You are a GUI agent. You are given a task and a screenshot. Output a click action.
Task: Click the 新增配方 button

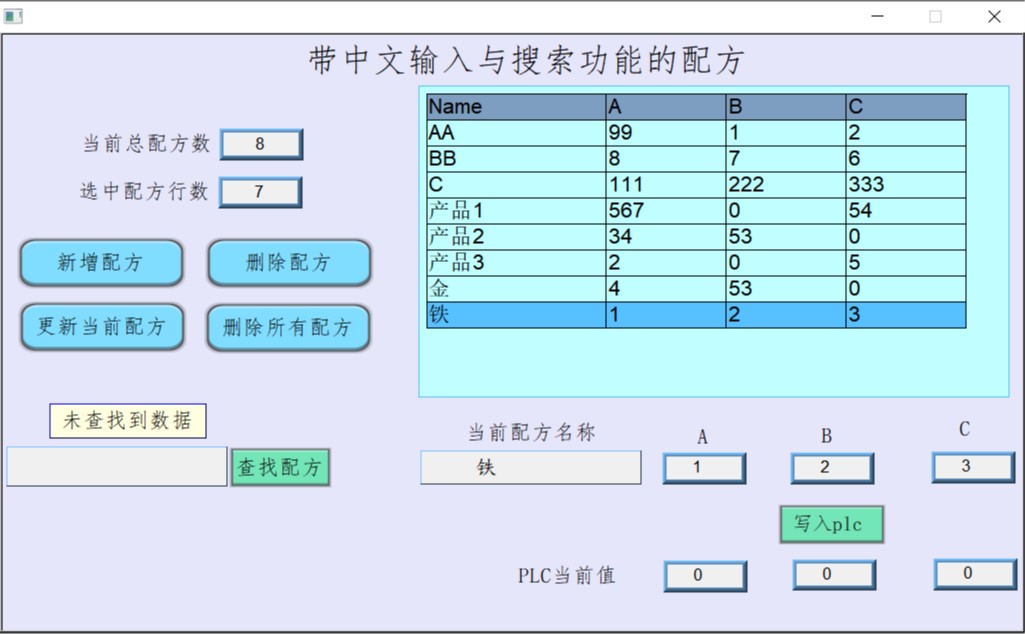click(x=101, y=263)
